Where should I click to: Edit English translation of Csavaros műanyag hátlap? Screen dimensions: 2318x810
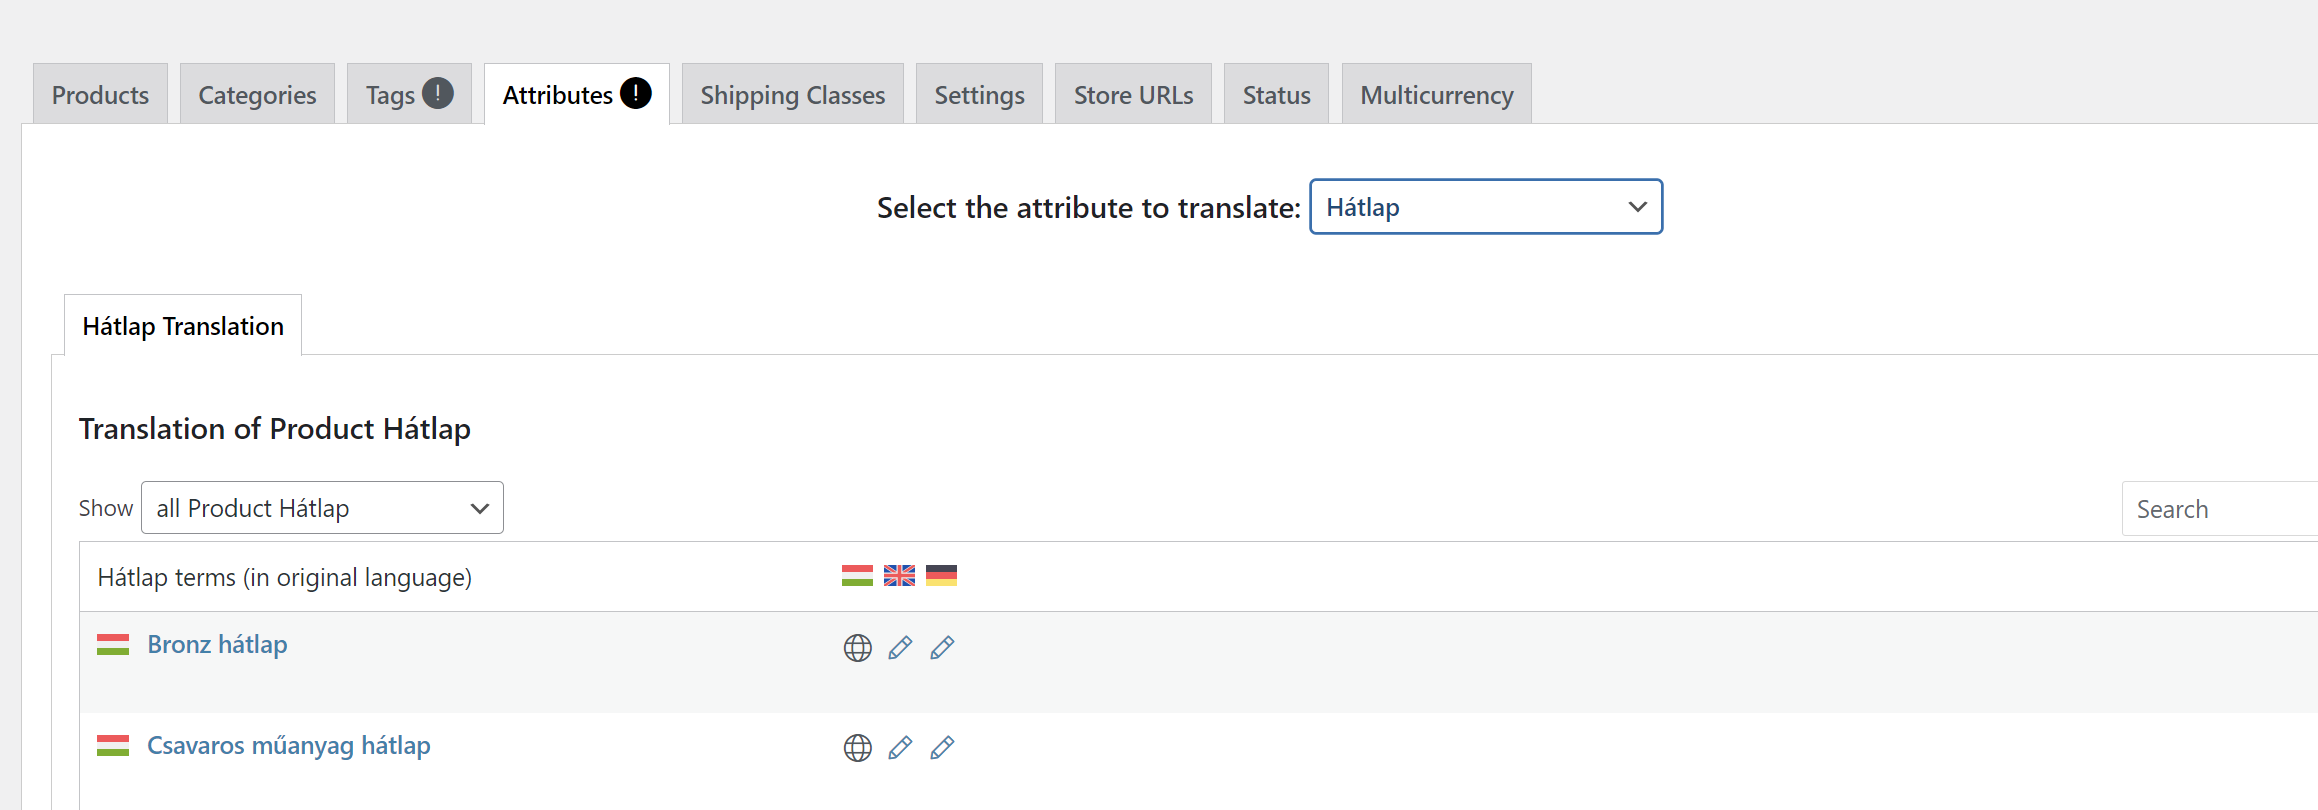point(900,748)
